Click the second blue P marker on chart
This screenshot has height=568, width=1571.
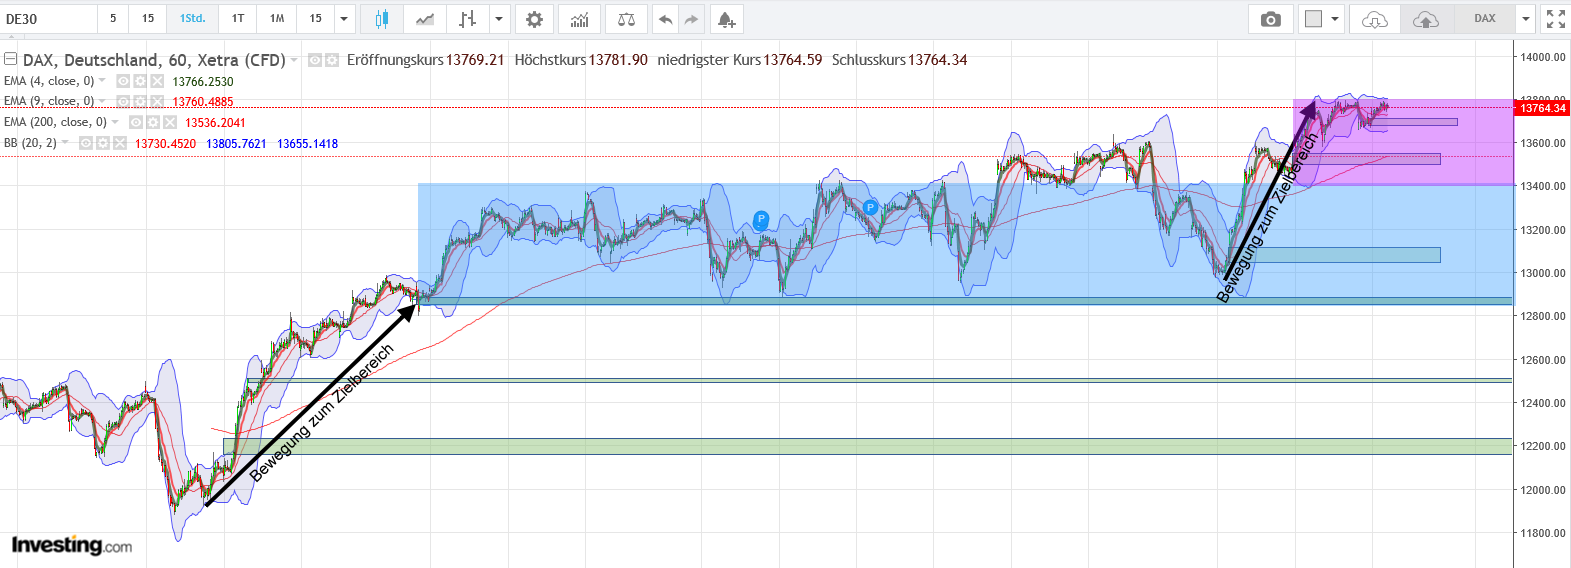pos(870,208)
